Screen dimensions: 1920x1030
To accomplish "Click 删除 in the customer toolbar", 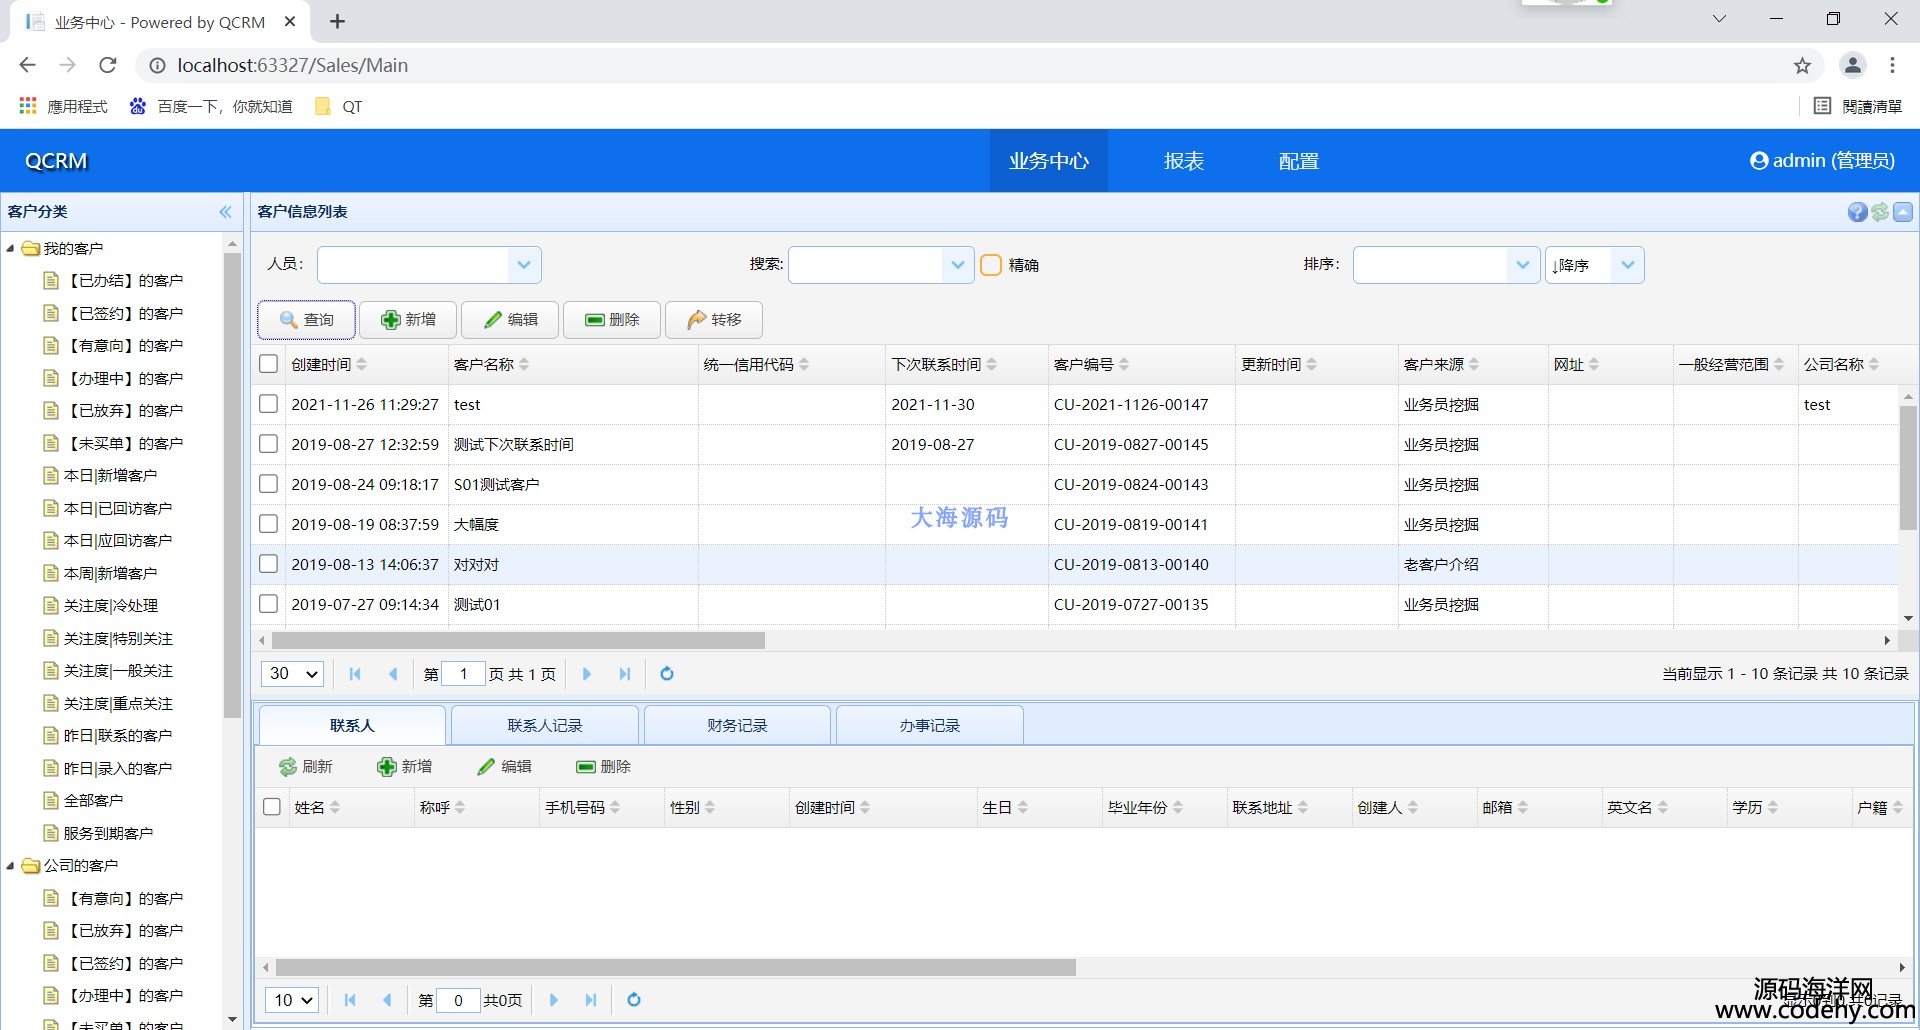I will (612, 320).
